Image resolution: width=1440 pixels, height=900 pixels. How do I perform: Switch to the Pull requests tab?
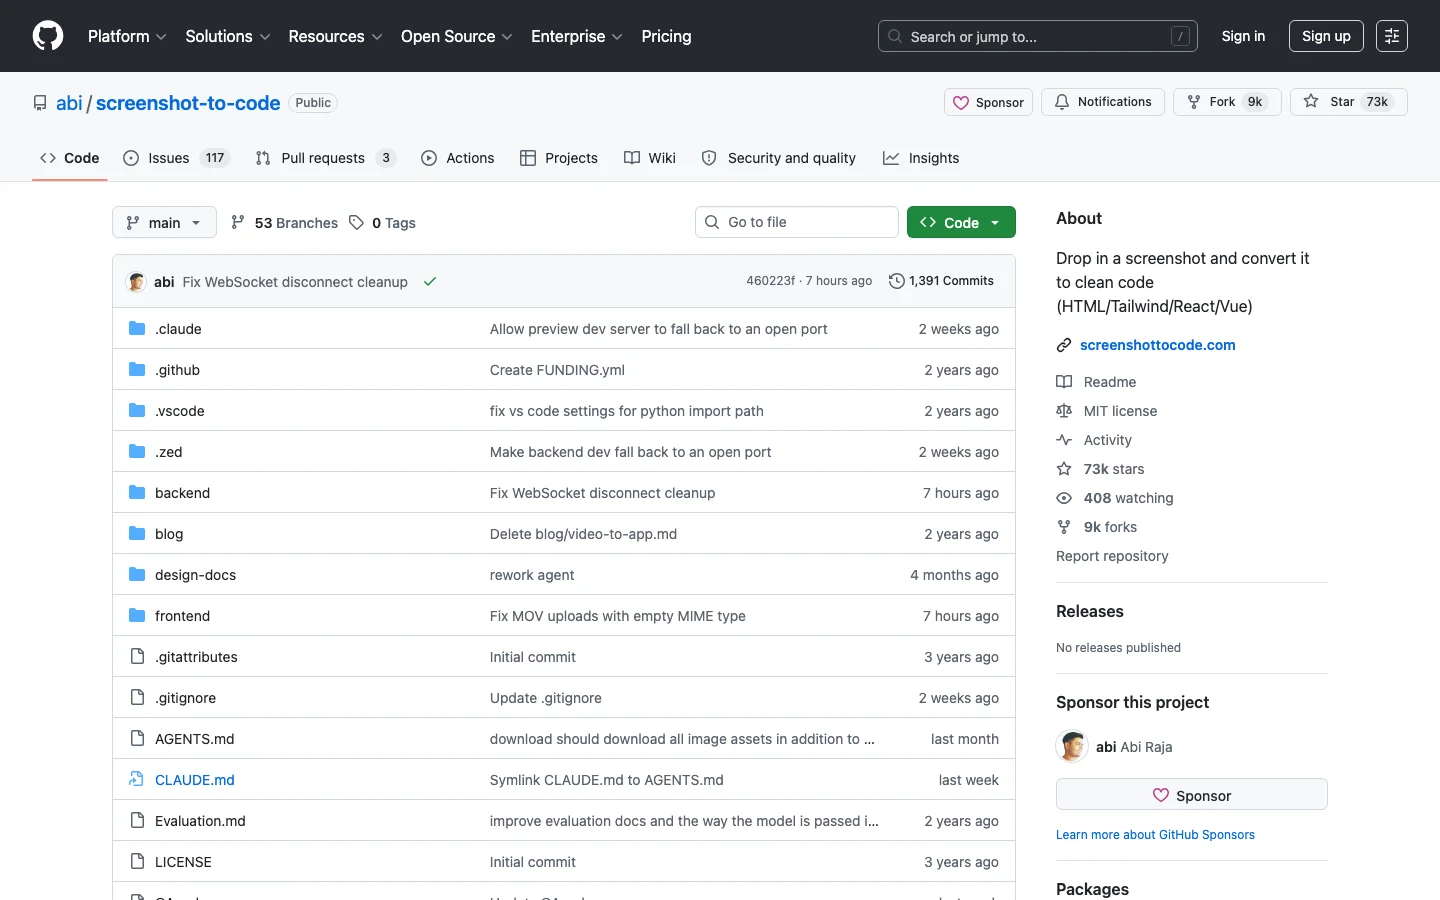(325, 158)
